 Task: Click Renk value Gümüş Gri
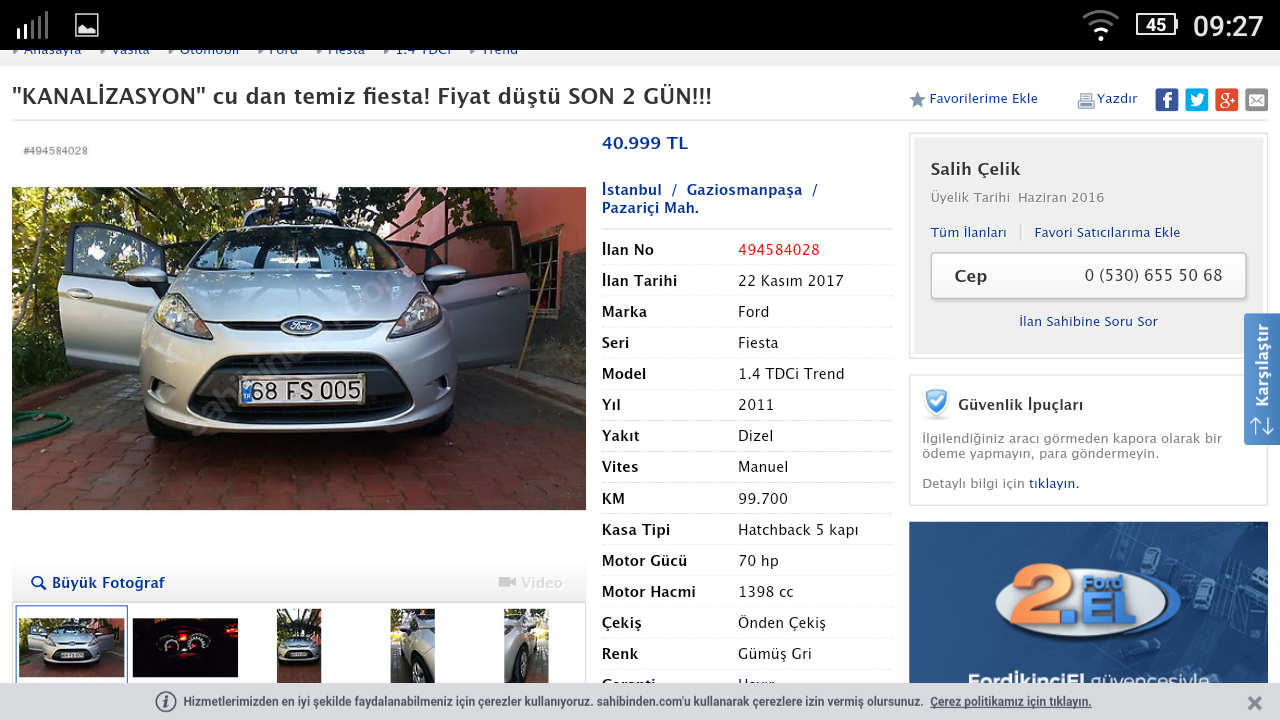pyautogui.click(x=775, y=654)
